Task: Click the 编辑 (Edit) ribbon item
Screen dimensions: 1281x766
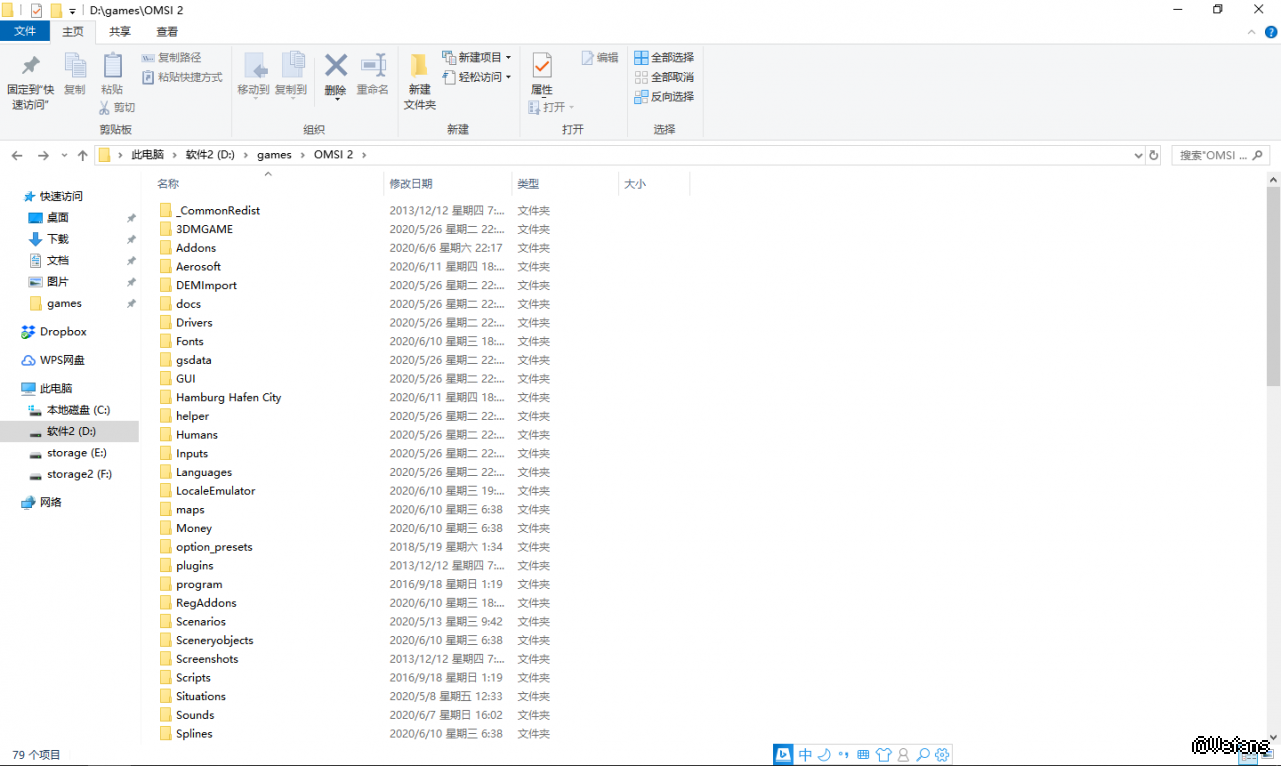Action: pos(600,58)
